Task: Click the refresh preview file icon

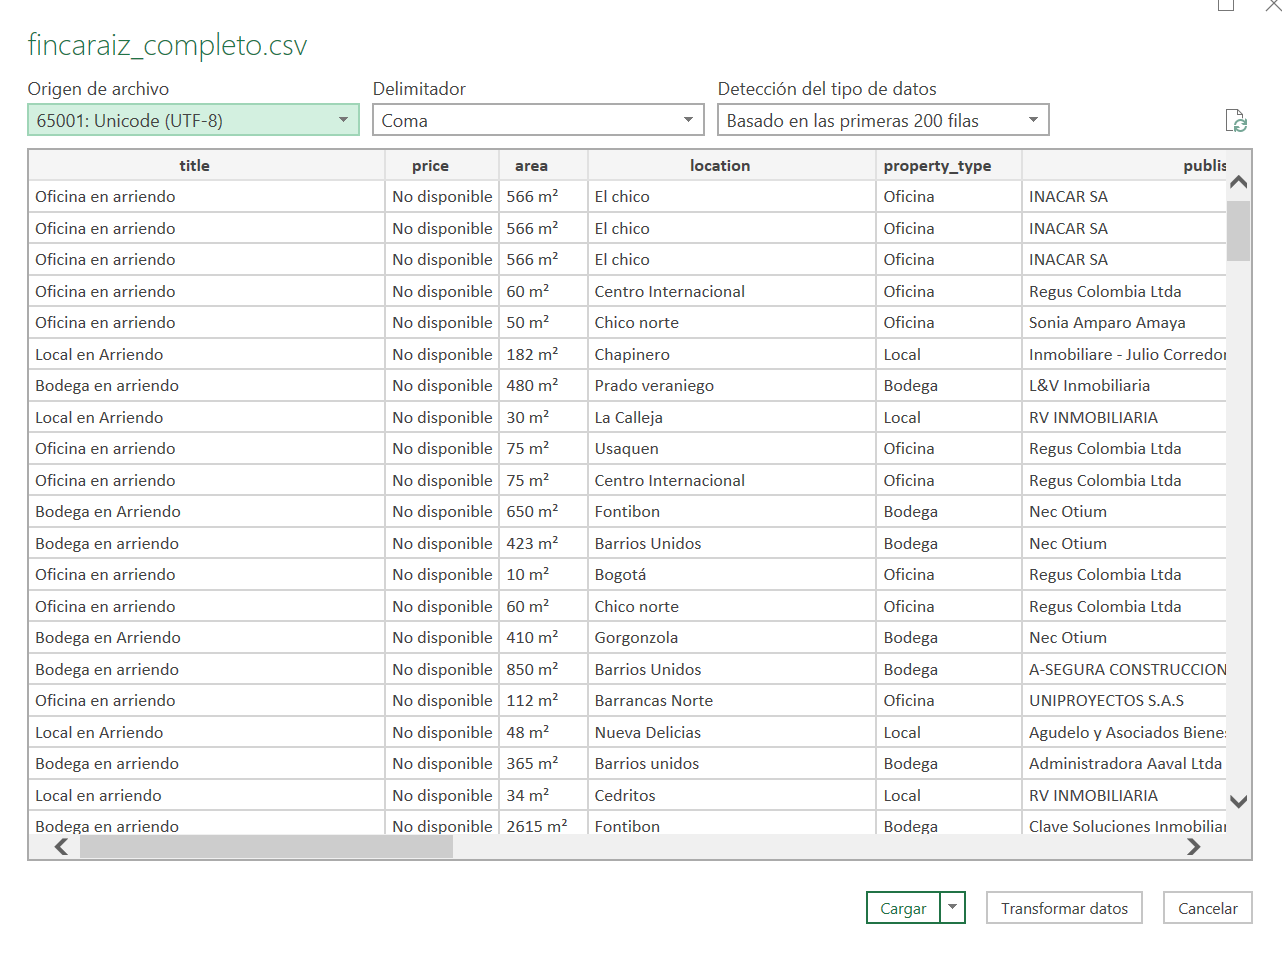Action: [x=1236, y=121]
